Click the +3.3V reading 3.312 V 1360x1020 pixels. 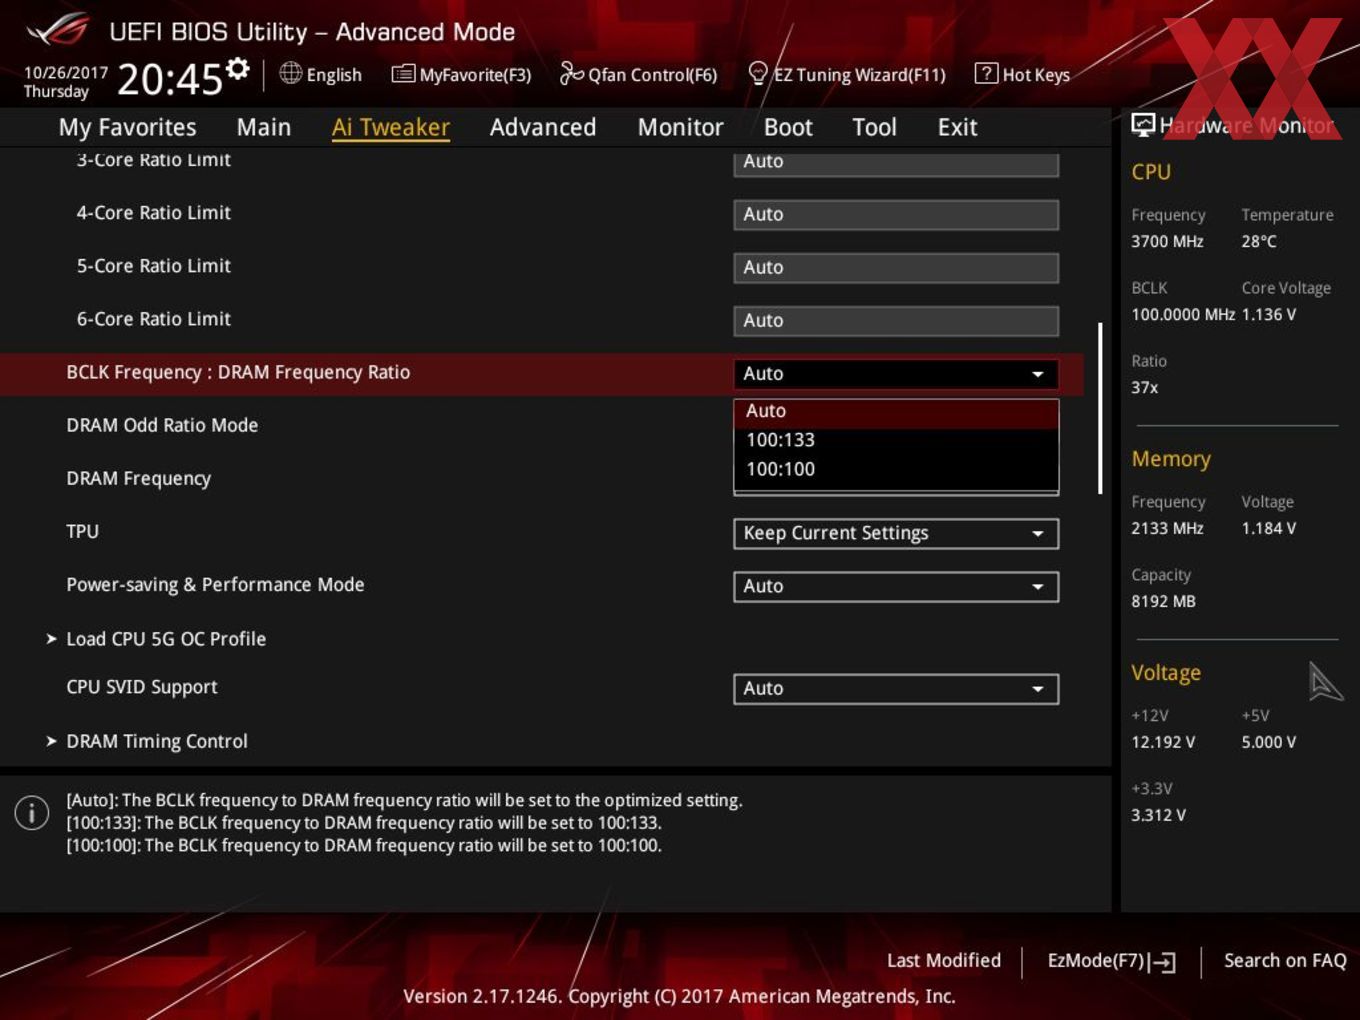[x=1158, y=816]
